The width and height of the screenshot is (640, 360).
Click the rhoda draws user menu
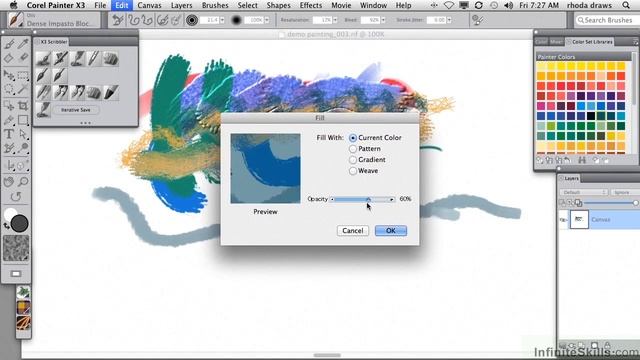(589, 5)
